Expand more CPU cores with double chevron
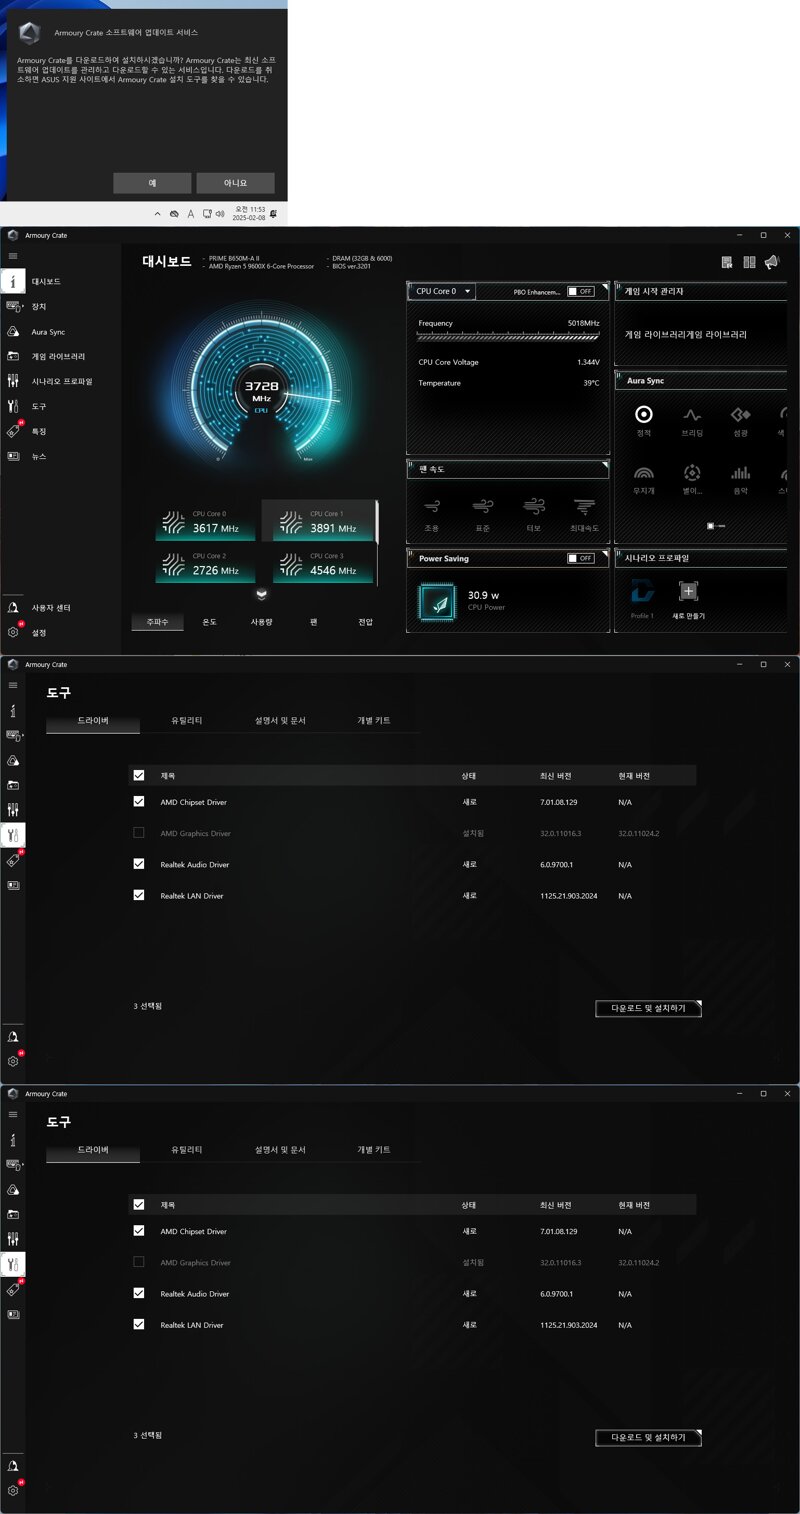 tap(262, 593)
